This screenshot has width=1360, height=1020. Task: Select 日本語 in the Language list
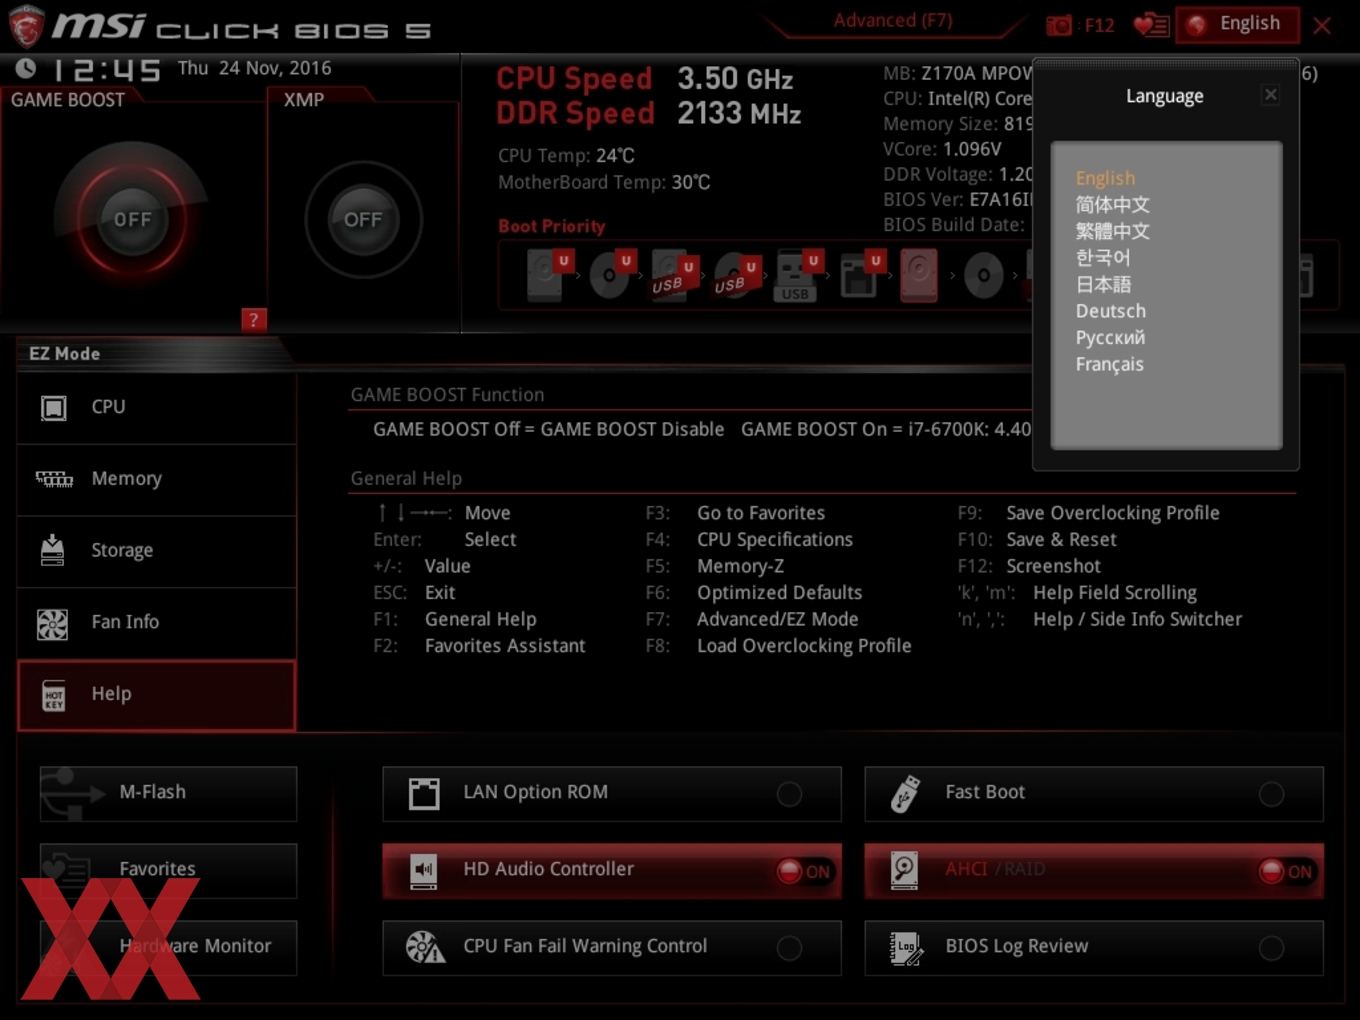coord(1103,284)
